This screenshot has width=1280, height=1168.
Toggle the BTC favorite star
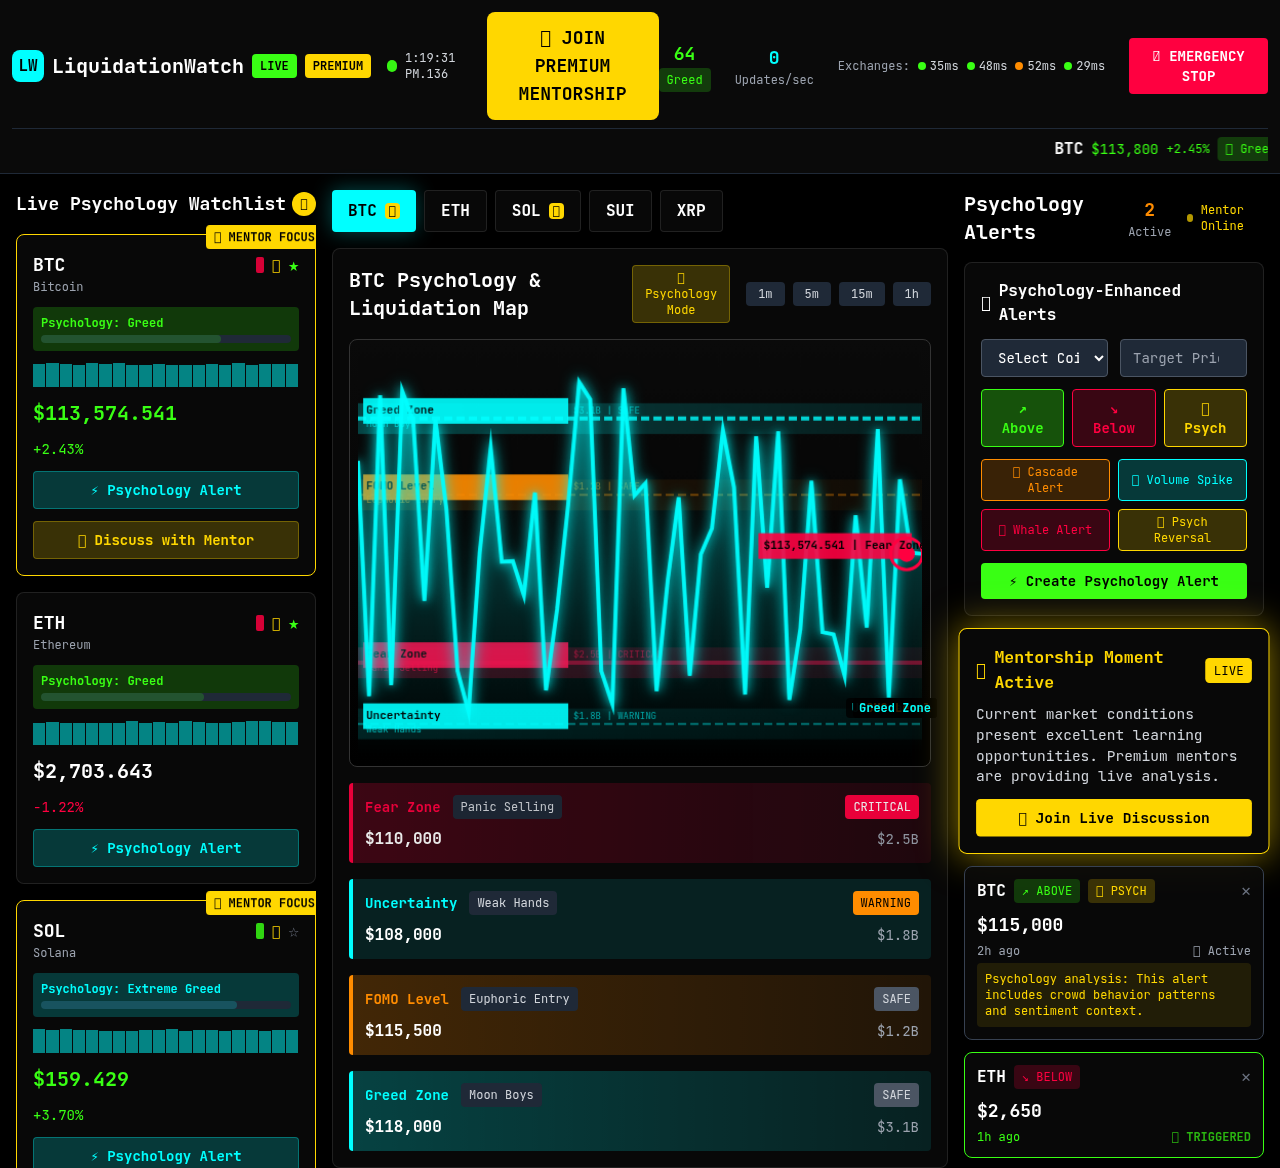tap(294, 265)
